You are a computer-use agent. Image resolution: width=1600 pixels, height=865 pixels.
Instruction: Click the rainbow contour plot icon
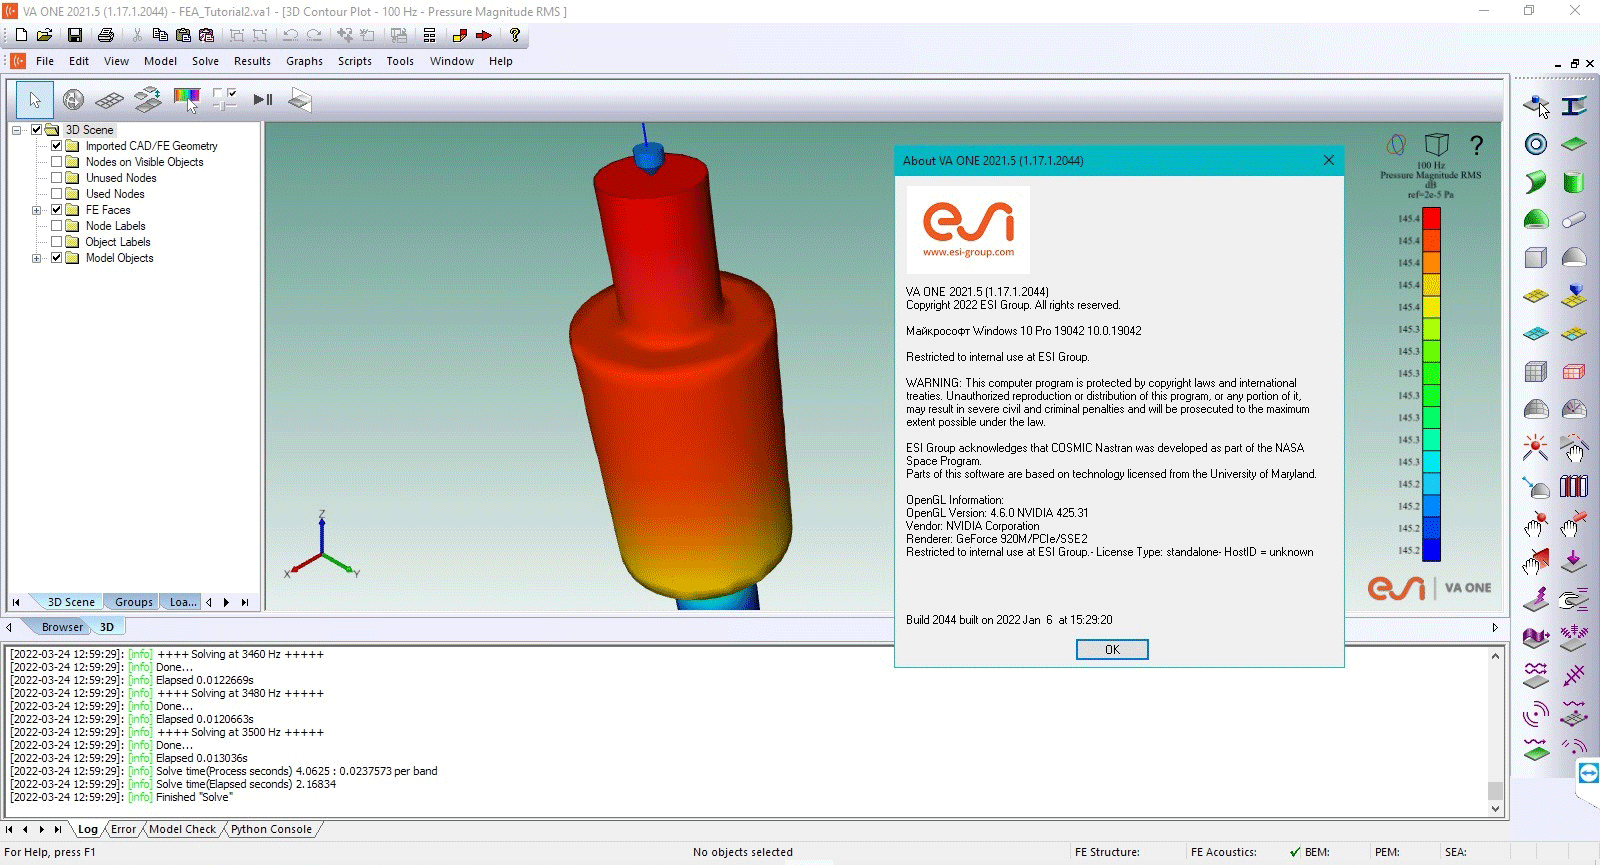tap(186, 99)
